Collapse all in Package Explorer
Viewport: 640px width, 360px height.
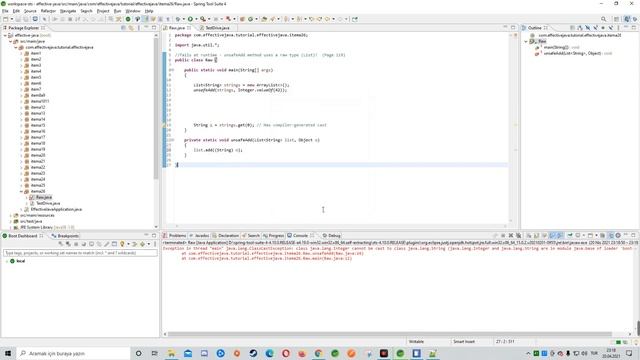pyautogui.click(x=124, y=28)
